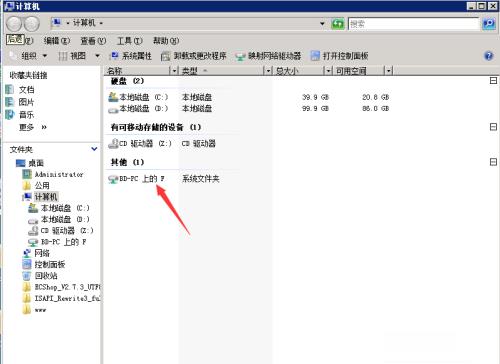Show 更多 favorite links
500x364 pixels.
pos(33,127)
